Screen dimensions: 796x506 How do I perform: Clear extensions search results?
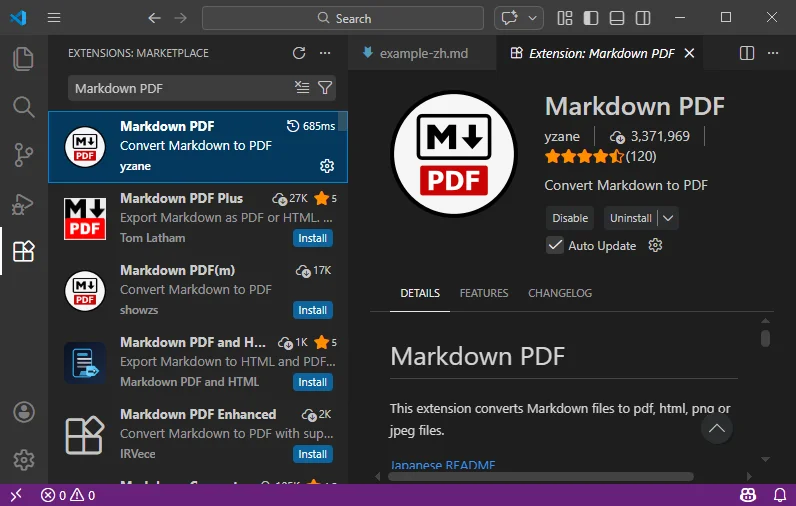coord(302,88)
